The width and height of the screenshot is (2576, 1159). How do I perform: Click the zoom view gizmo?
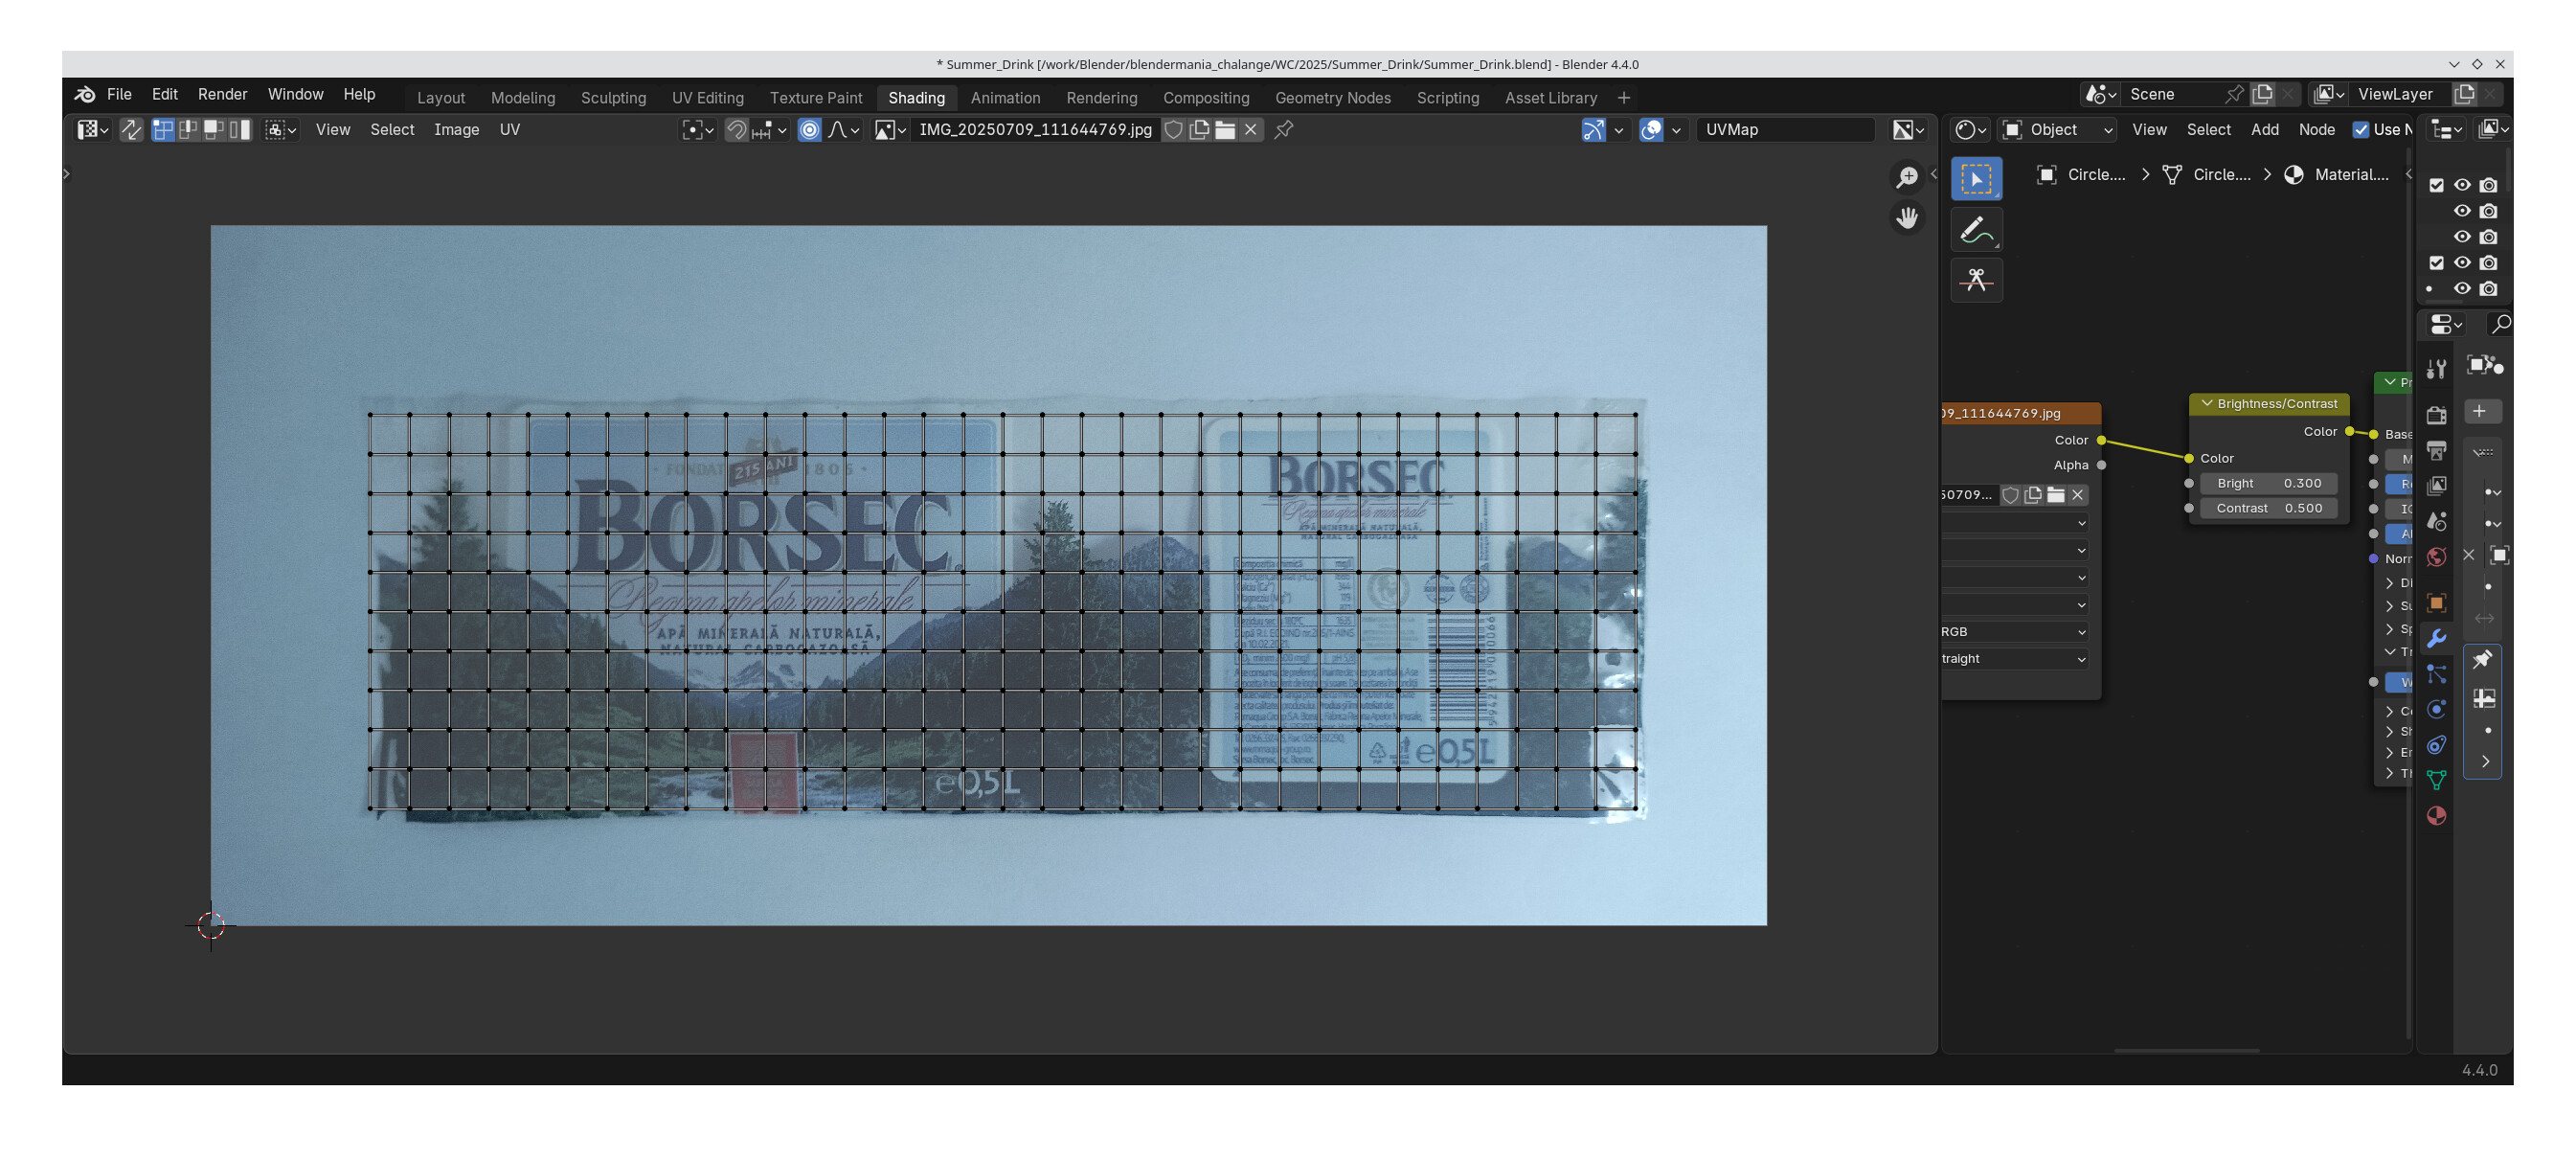pos(1907,177)
